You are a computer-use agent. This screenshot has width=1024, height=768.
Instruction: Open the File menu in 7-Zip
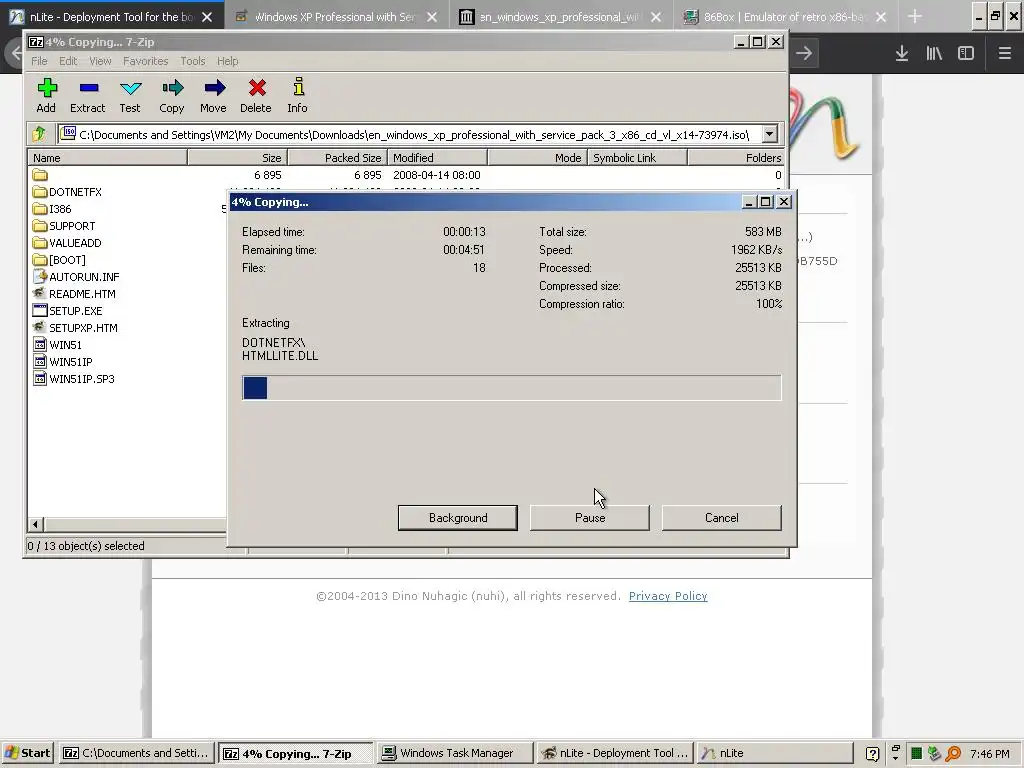tap(39, 61)
